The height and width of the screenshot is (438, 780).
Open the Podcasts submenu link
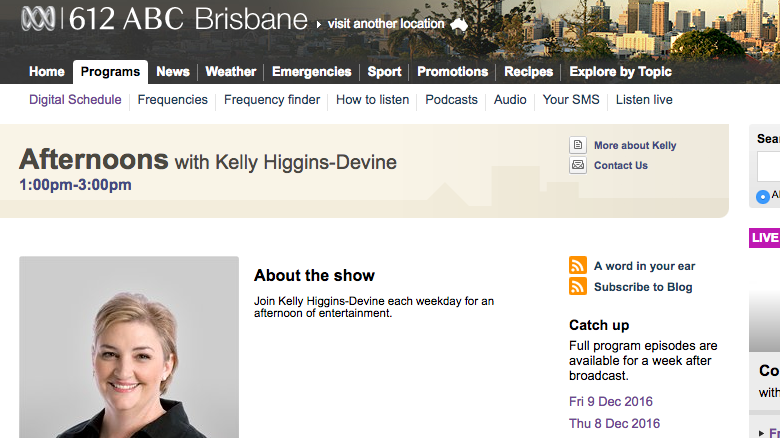tap(451, 100)
